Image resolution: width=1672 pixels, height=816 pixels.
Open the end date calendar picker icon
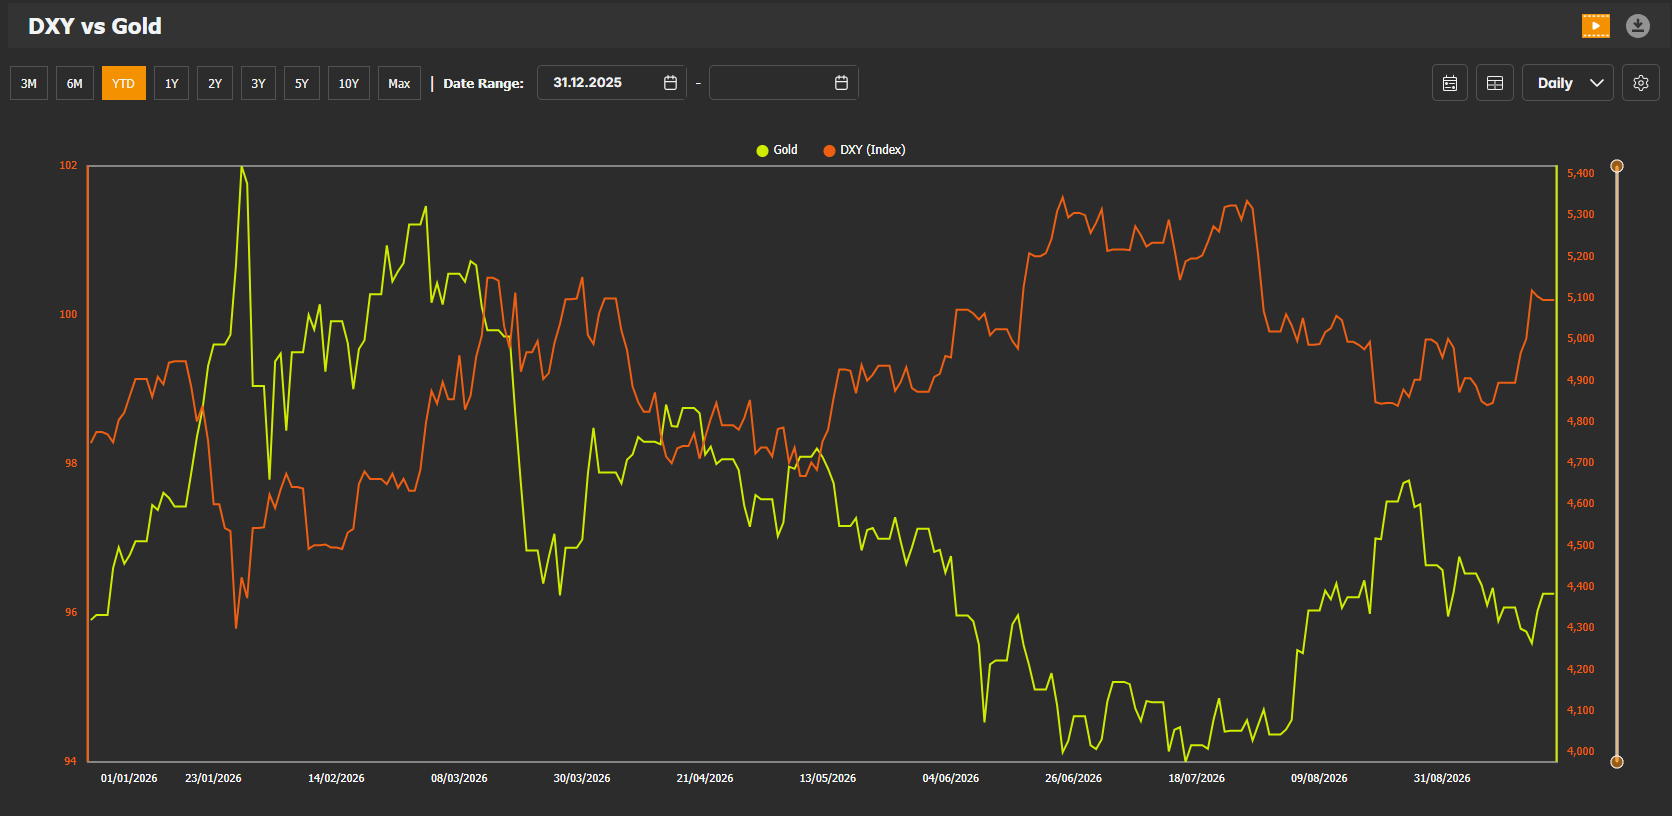[841, 83]
